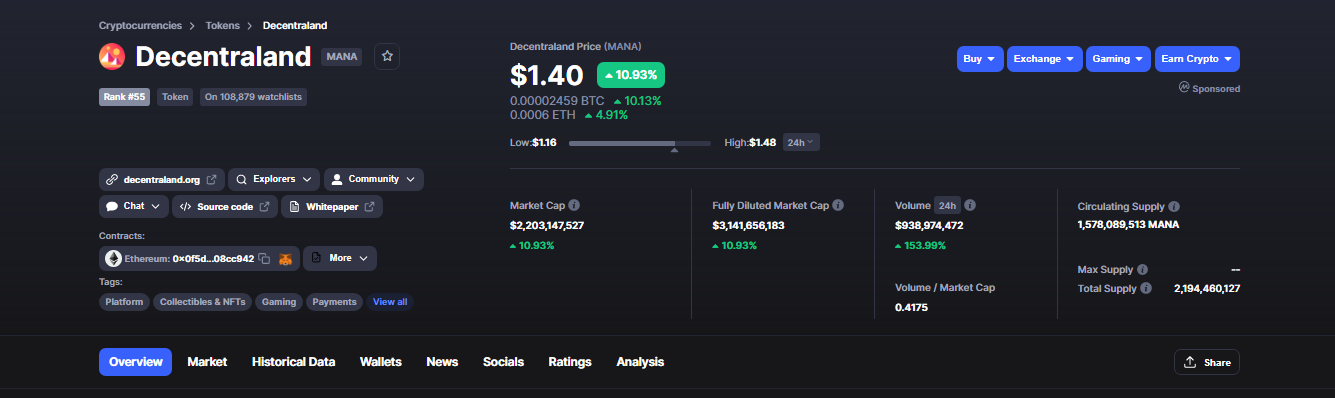Click Source code external link icon
Viewport: 1335px width, 398px height.
pos(264,206)
